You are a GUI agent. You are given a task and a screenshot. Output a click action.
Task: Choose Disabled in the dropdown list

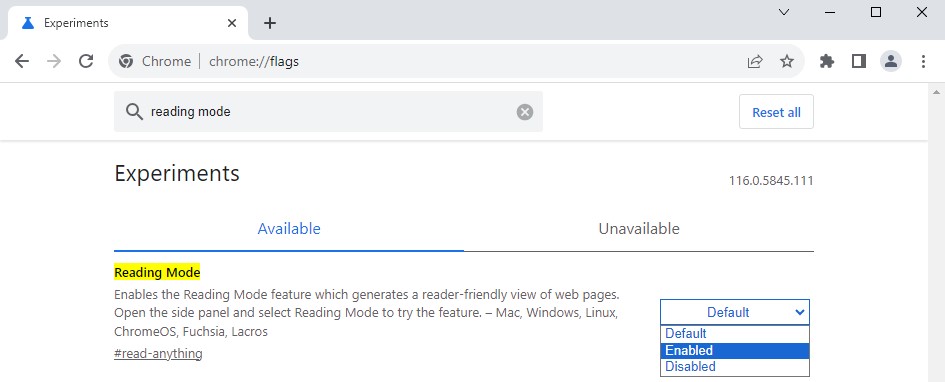(735, 366)
